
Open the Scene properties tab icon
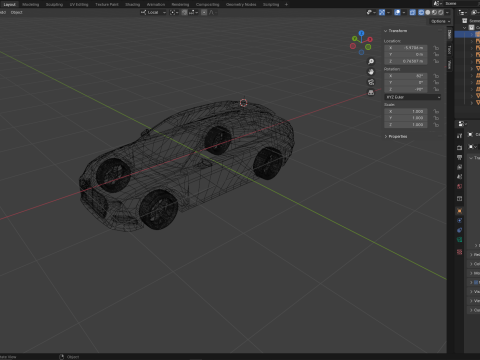(459, 177)
